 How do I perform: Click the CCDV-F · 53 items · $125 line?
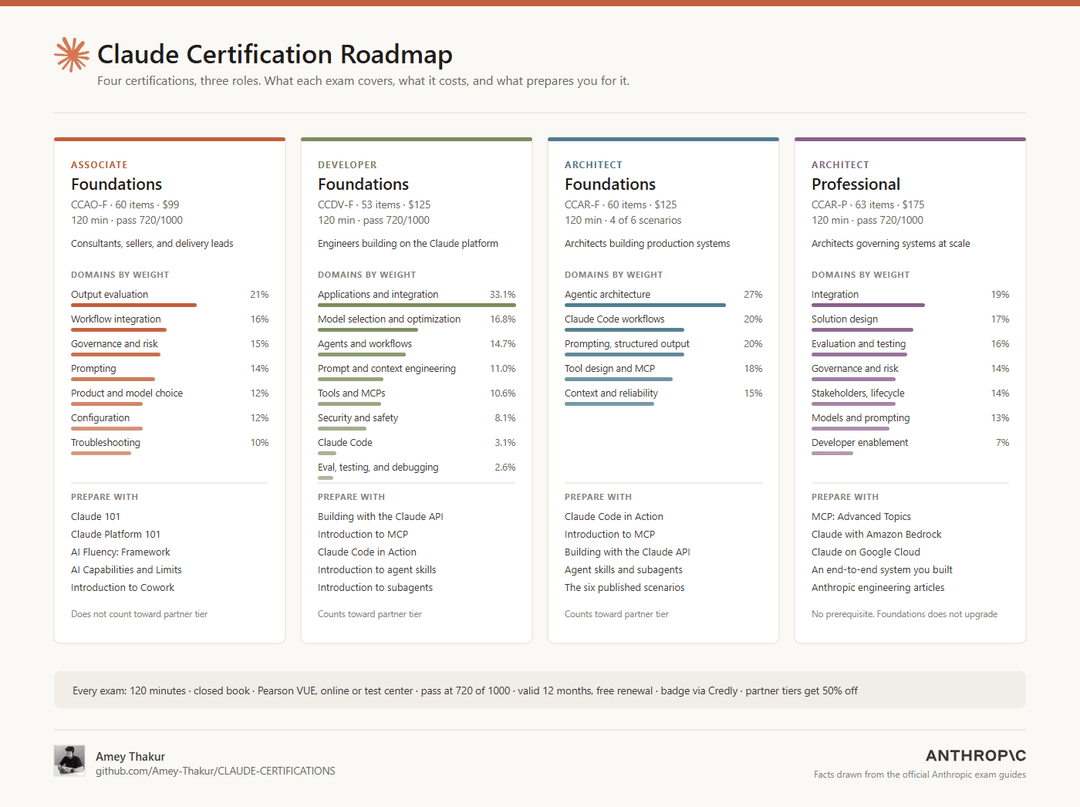click(374, 205)
